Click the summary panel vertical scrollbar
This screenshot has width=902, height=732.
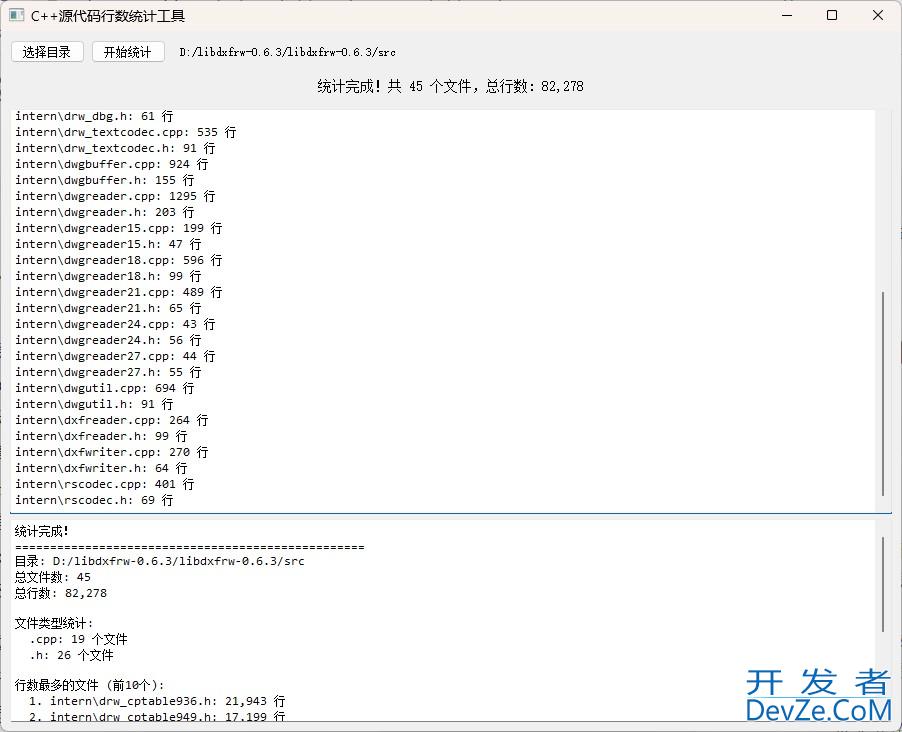(x=883, y=584)
